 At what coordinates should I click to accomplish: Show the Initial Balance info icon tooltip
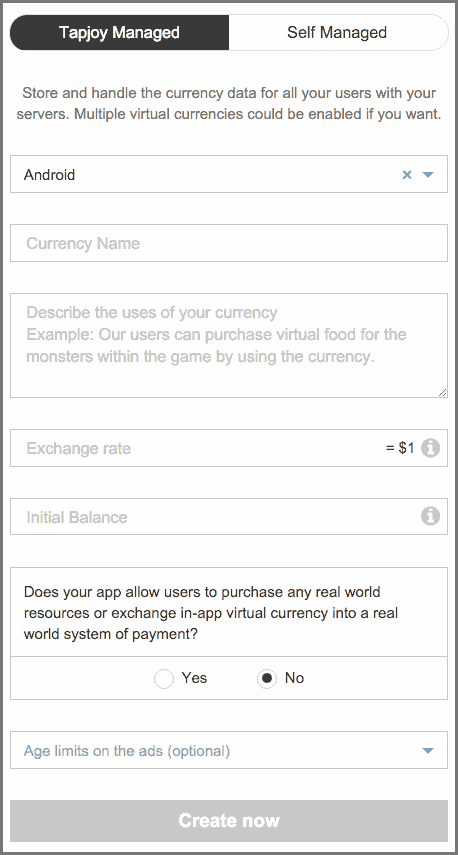[430, 516]
